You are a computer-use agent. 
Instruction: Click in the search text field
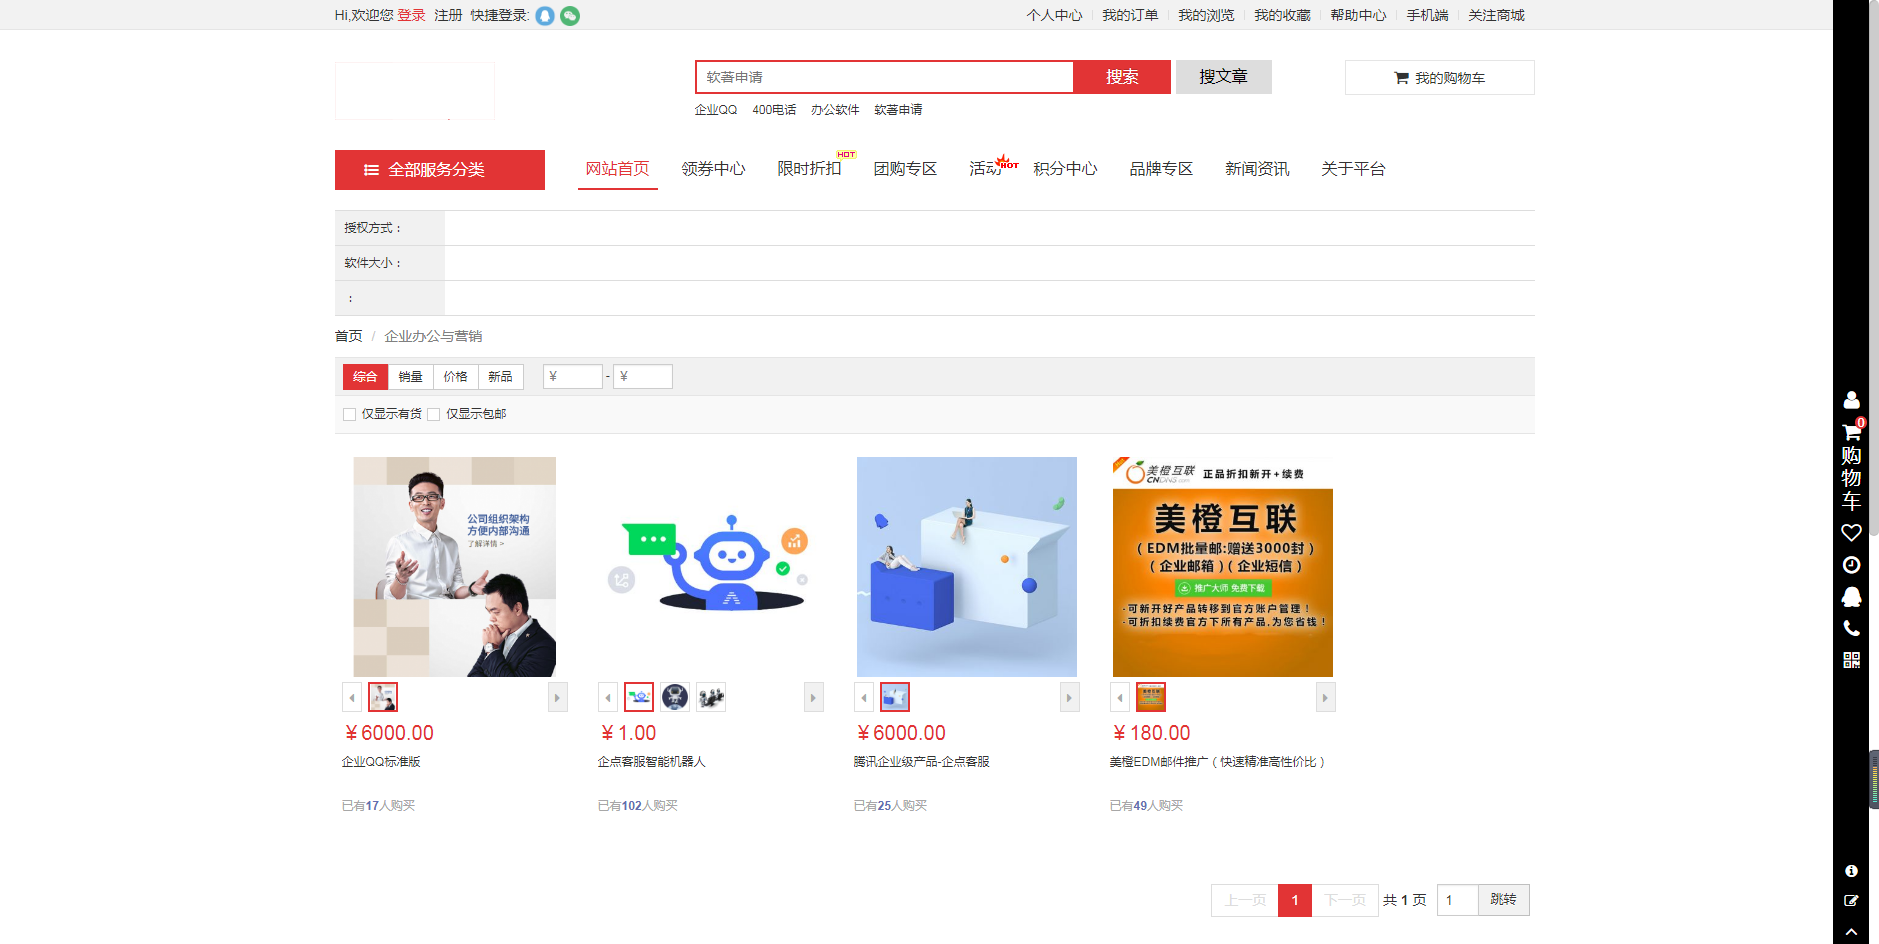[x=885, y=77]
